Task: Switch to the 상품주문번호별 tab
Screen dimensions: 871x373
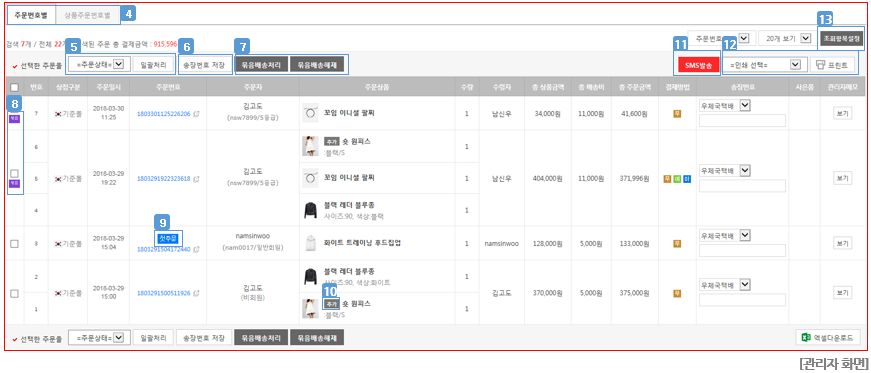Action: click(x=87, y=16)
